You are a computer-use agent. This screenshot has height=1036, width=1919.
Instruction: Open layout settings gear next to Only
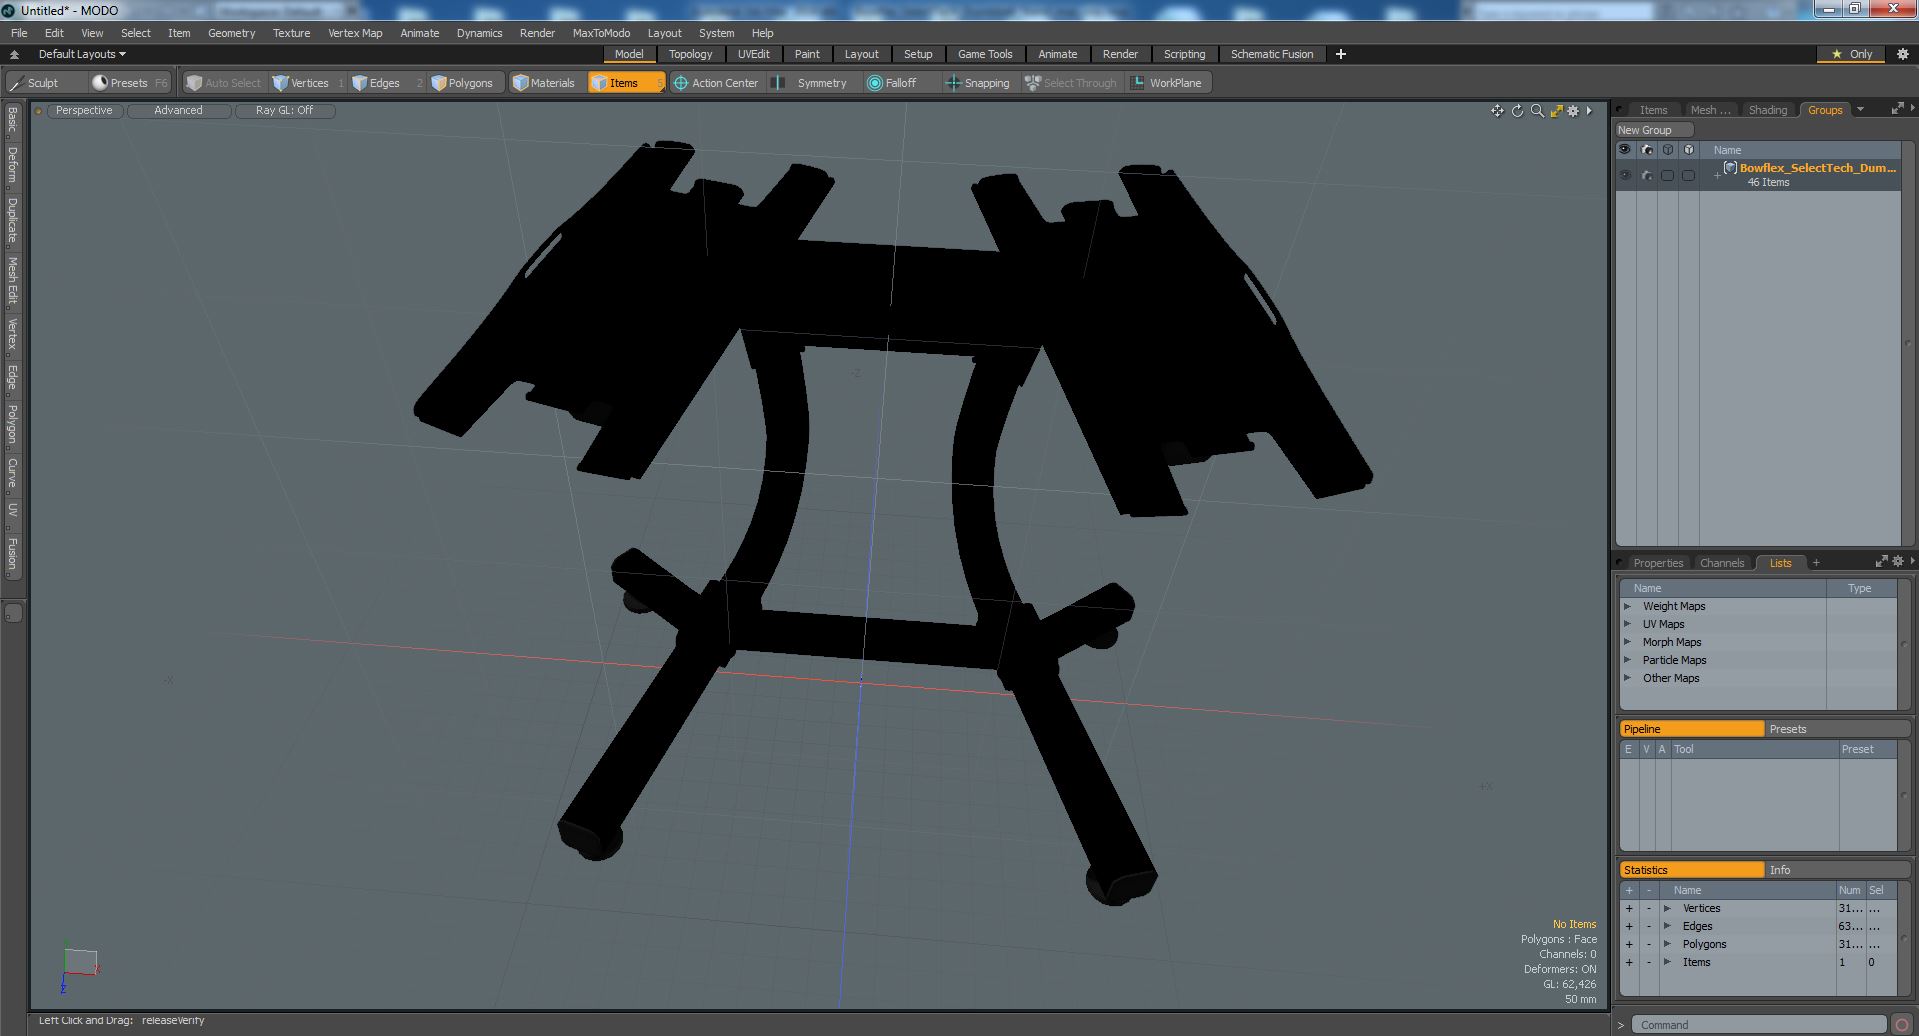point(1902,54)
